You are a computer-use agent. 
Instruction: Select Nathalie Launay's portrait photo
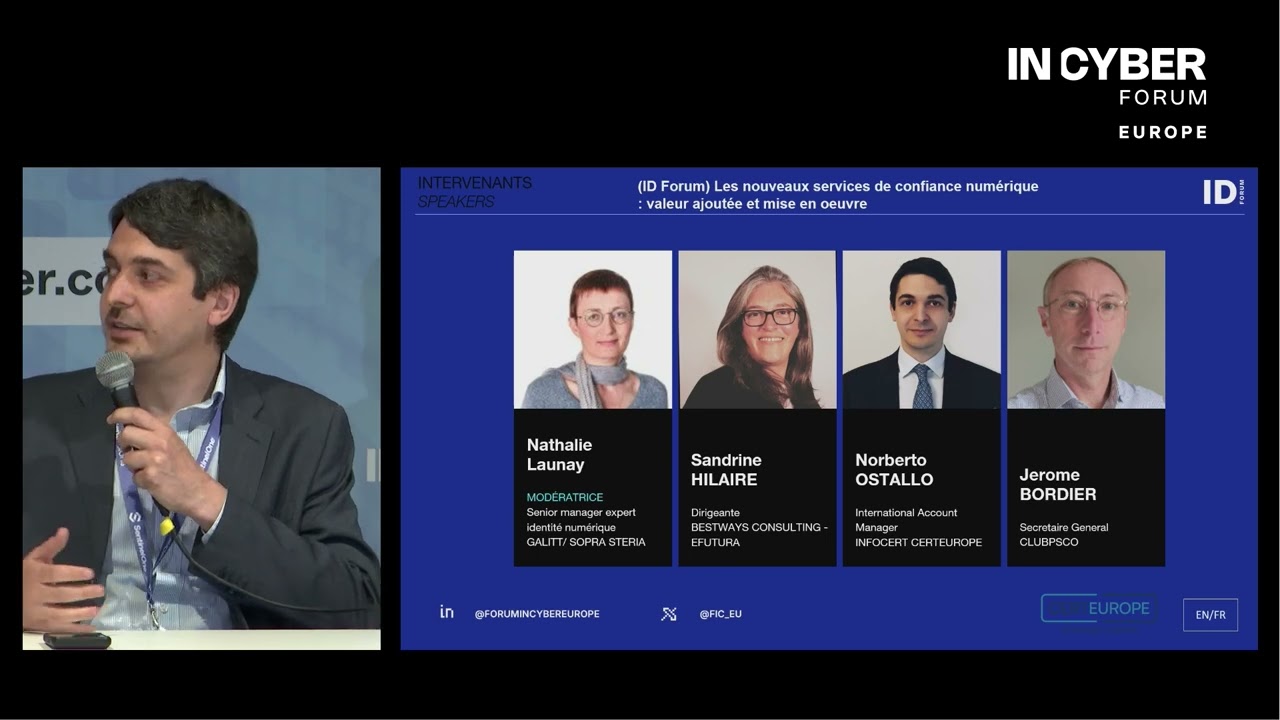click(593, 329)
